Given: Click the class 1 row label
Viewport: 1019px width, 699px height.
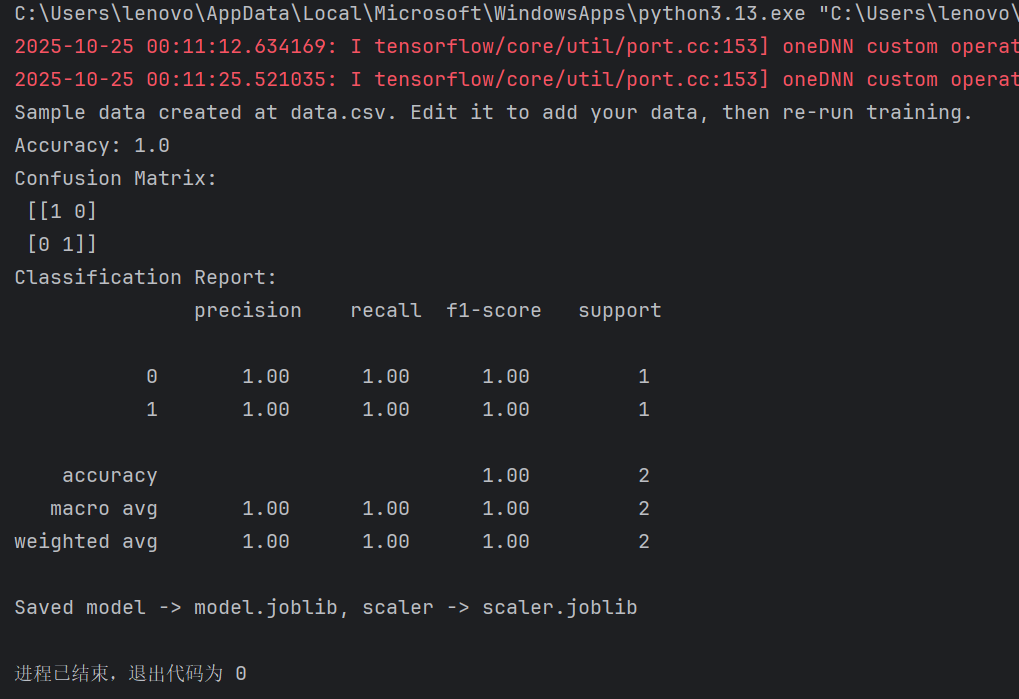Looking at the screenshot, I should (x=152, y=409).
